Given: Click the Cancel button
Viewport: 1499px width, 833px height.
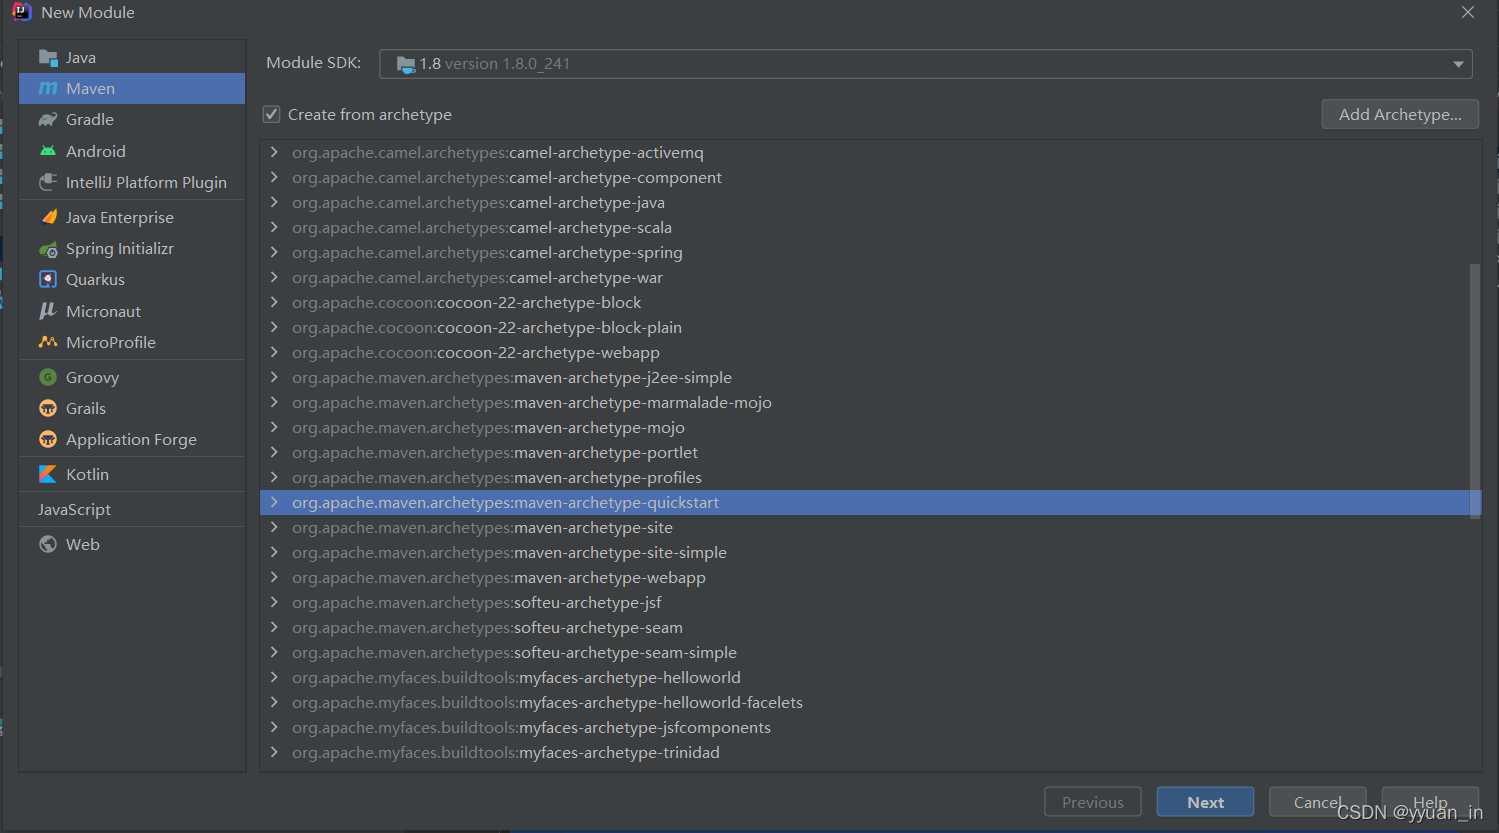Looking at the screenshot, I should pyautogui.click(x=1318, y=802).
